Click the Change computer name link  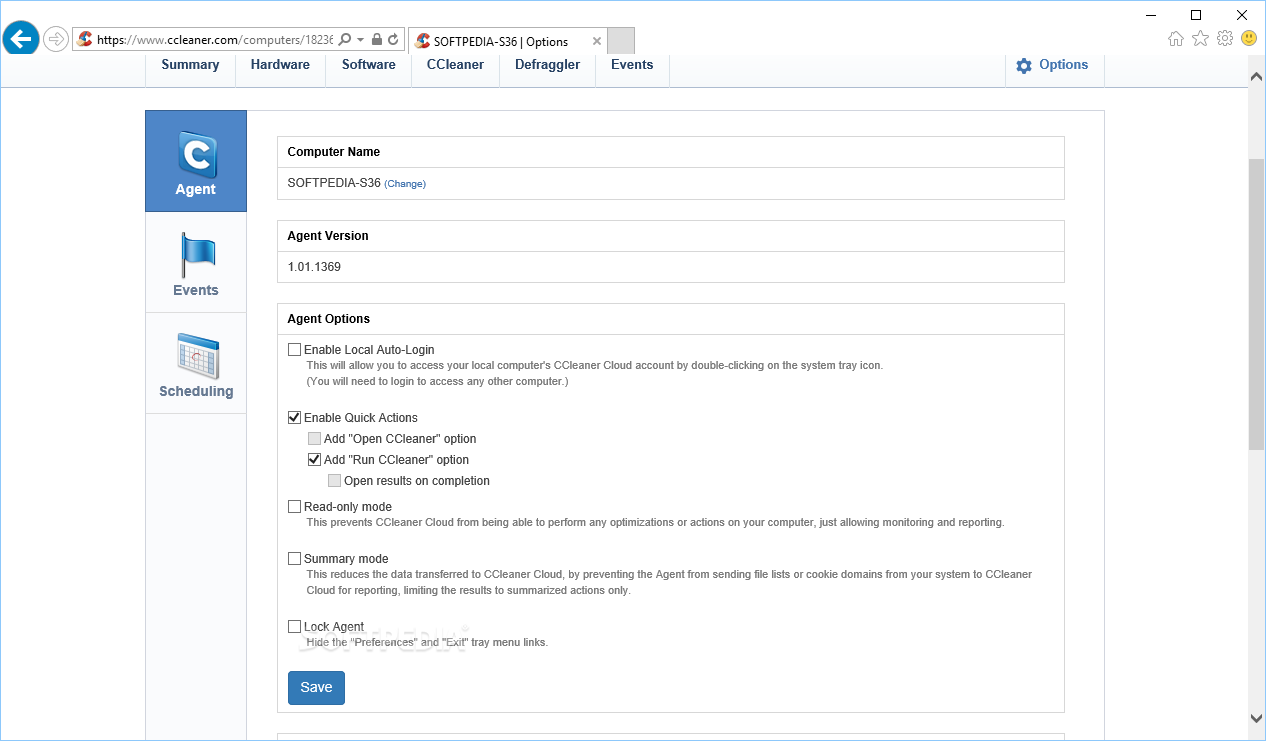(405, 184)
